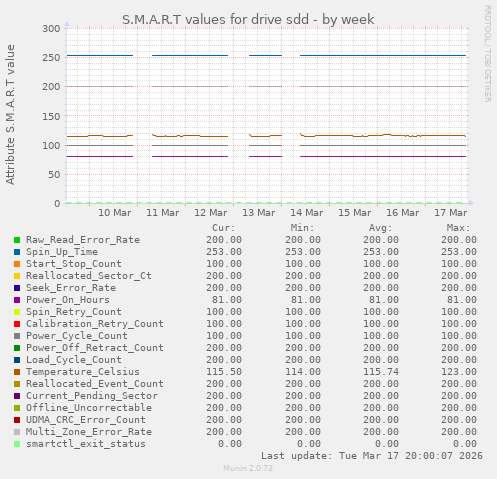This screenshot has height=479, width=497.
Task: Select the Current_Pending_Sector legend label
Action: [92, 396]
